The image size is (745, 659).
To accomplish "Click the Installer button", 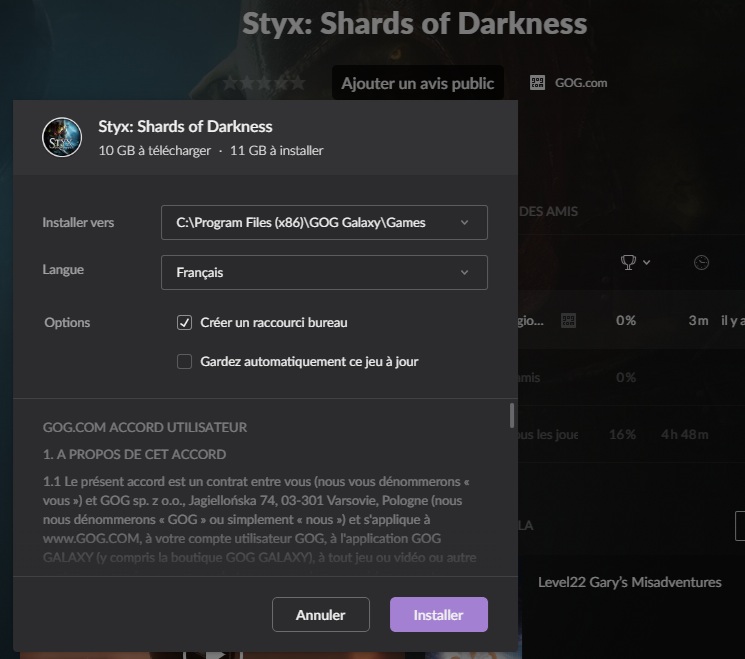I will [439, 614].
